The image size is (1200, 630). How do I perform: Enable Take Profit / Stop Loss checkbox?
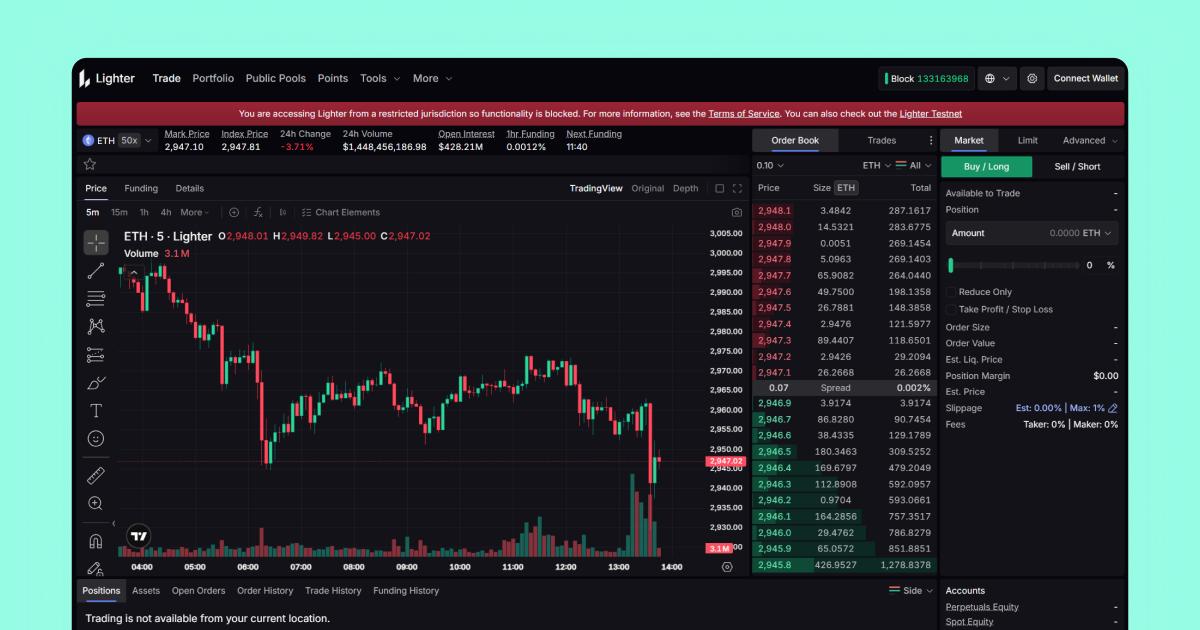[951, 309]
